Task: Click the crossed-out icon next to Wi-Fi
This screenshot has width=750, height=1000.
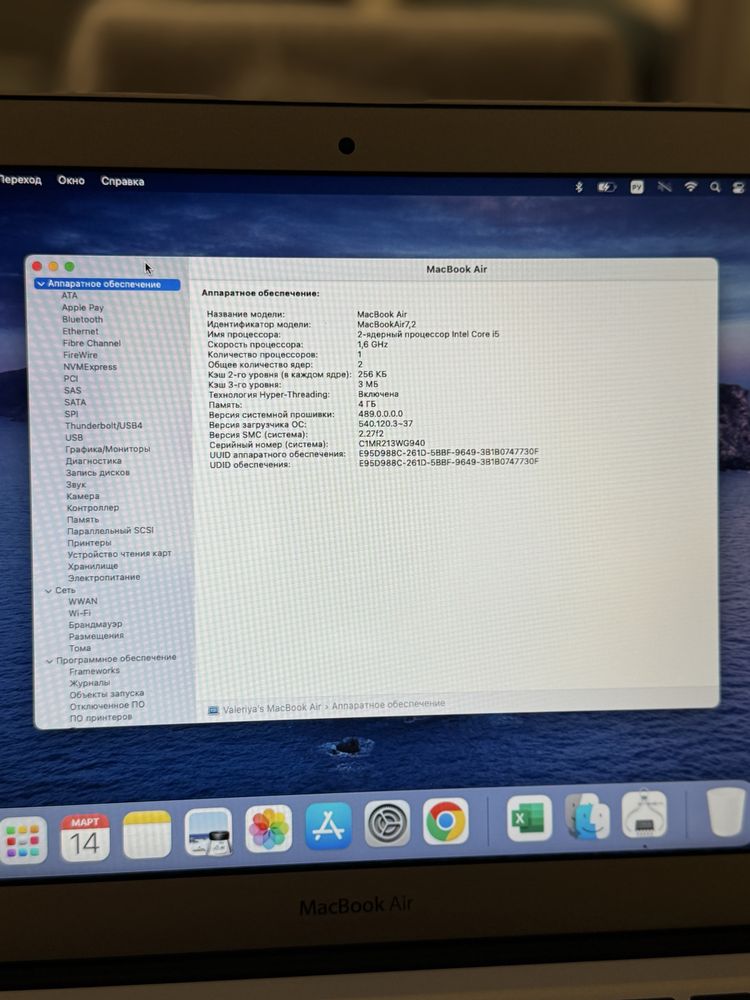Action: pyautogui.click(x=664, y=186)
